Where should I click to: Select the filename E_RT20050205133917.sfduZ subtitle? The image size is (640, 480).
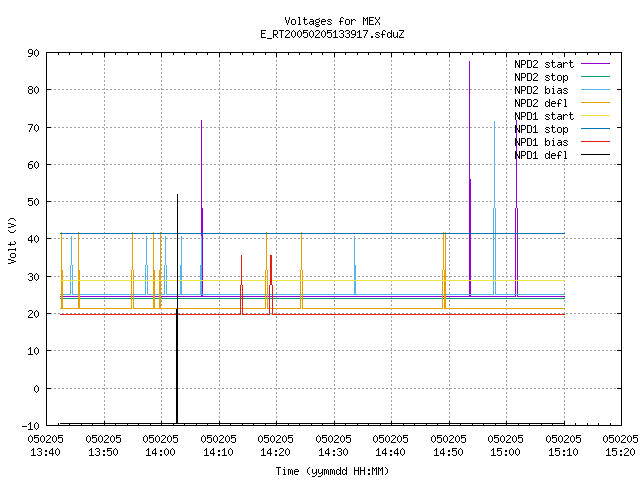[x=332, y=34]
